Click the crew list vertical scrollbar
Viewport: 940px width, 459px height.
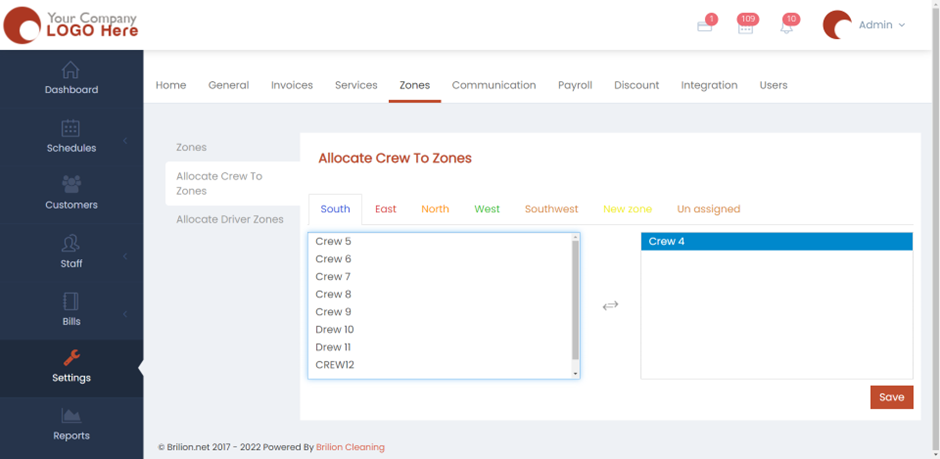click(x=575, y=300)
